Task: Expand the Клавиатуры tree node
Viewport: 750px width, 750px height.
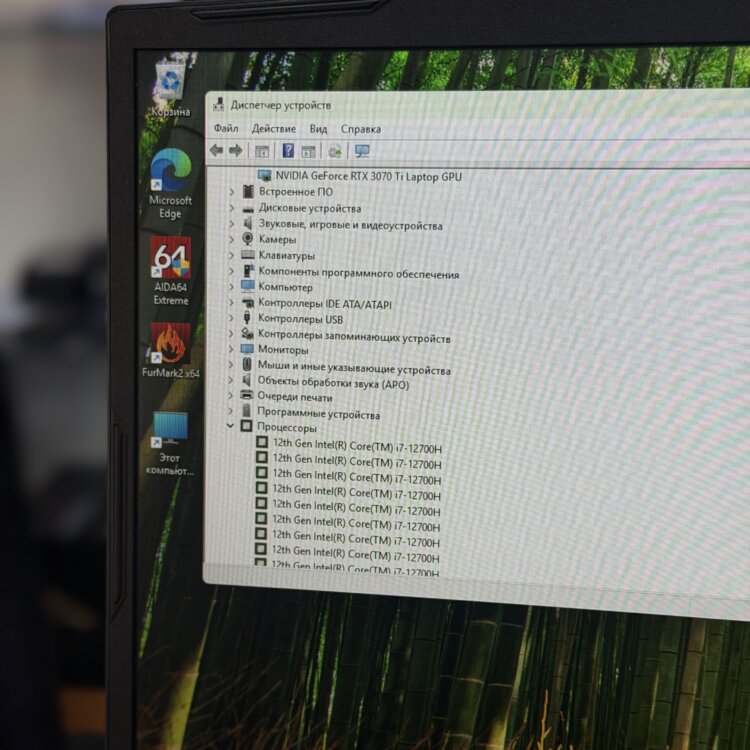Action: click(232, 255)
